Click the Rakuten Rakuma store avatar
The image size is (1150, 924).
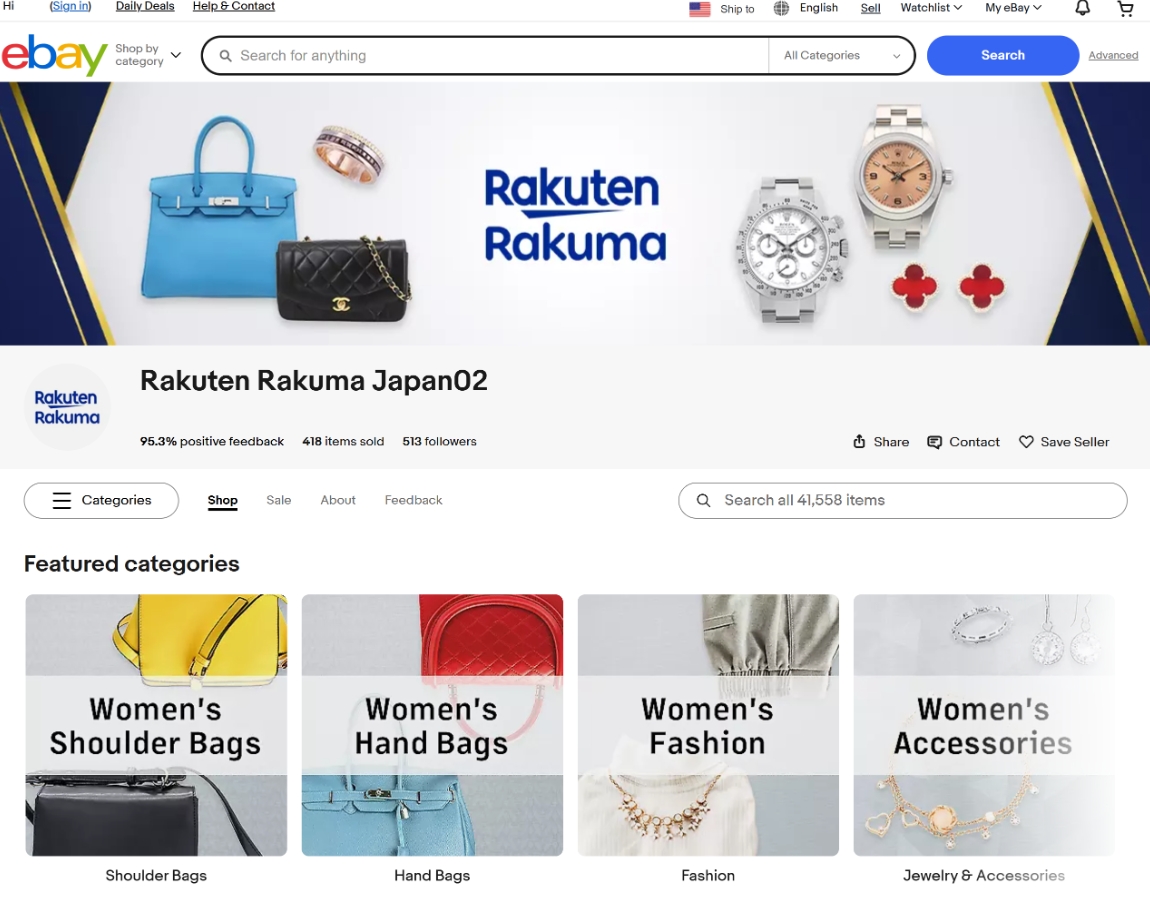pyautogui.click(x=67, y=407)
